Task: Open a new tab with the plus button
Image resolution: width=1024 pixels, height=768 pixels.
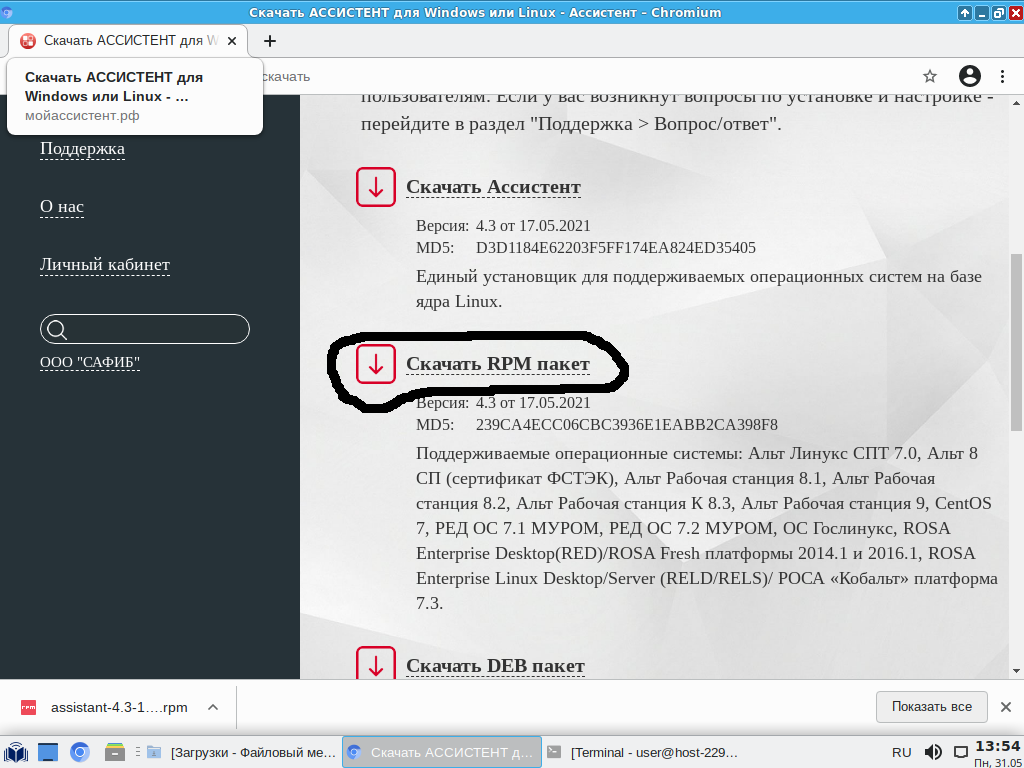Action: tap(270, 41)
